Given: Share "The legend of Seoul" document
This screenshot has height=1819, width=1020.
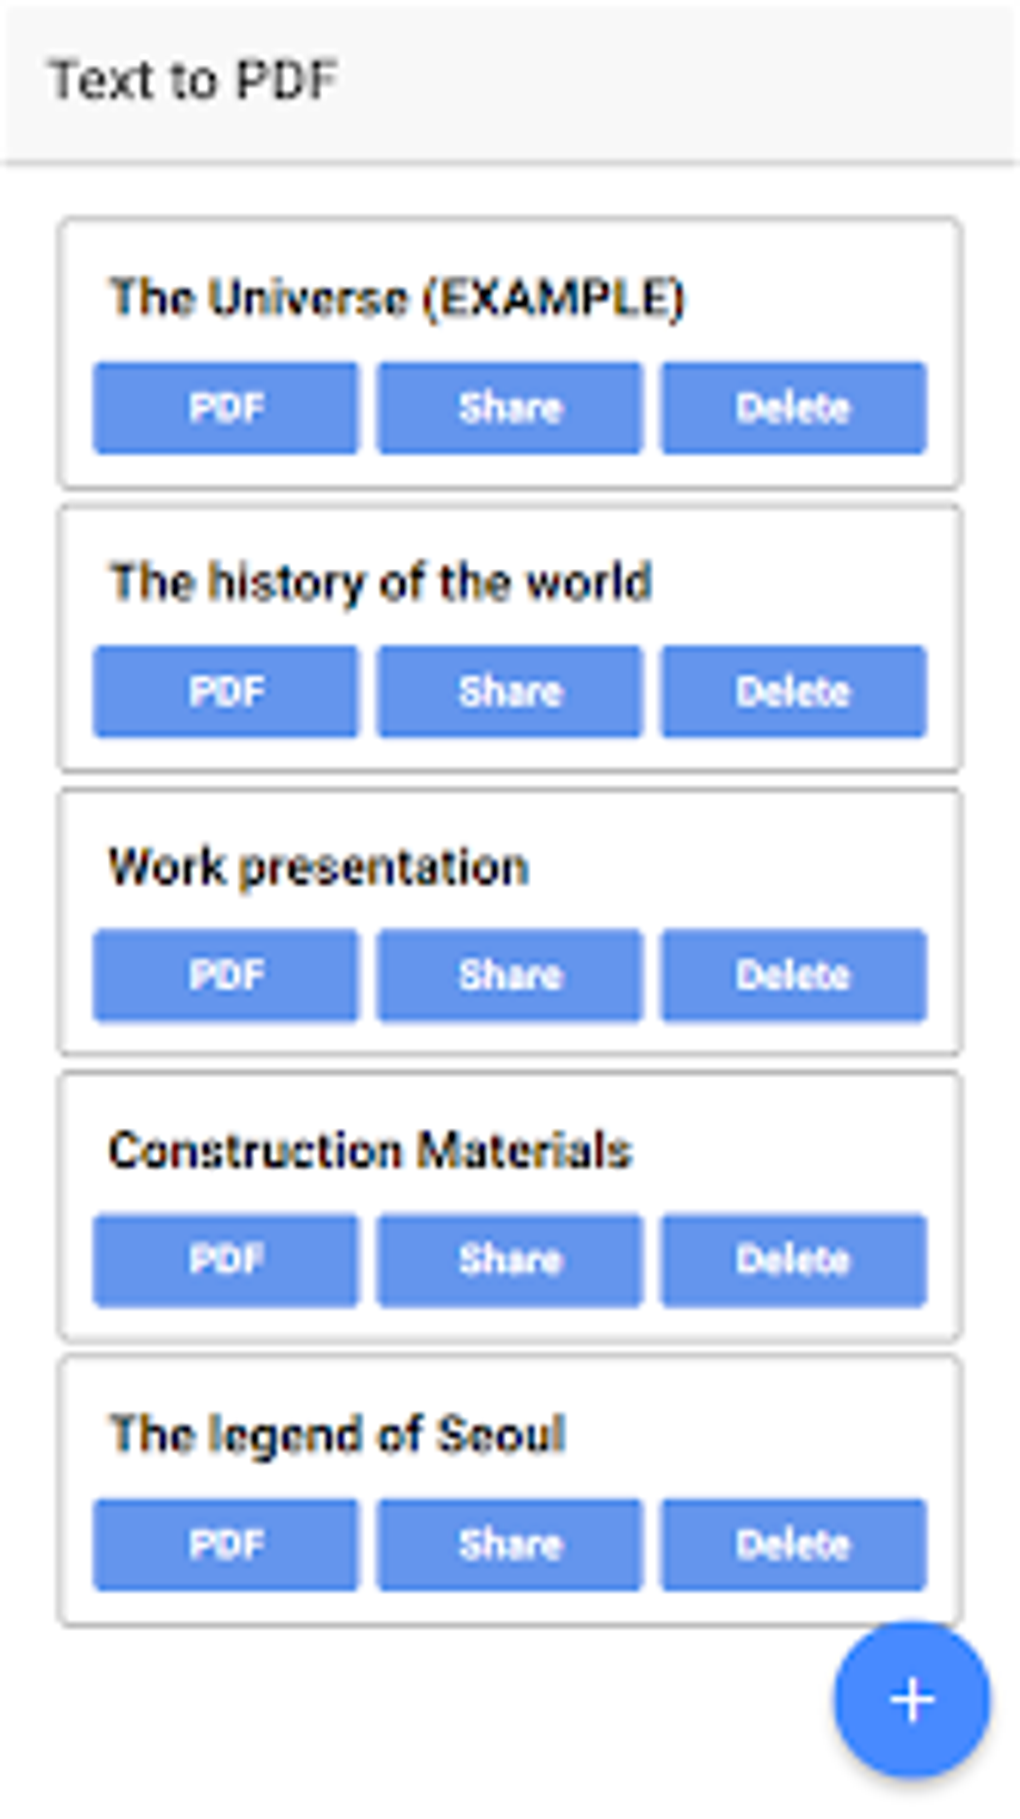Looking at the screenshot, I should pyautogui.click(x=508, y=1544).
